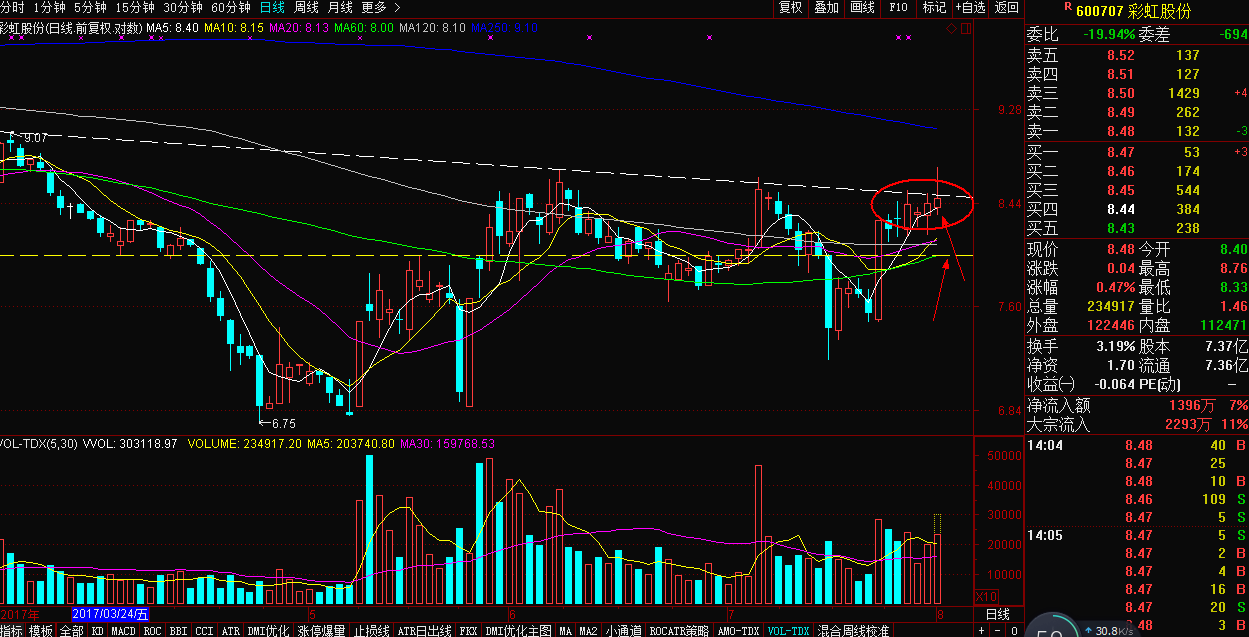
Task: Switch to the MACD indicator
Action: (123, 631)
